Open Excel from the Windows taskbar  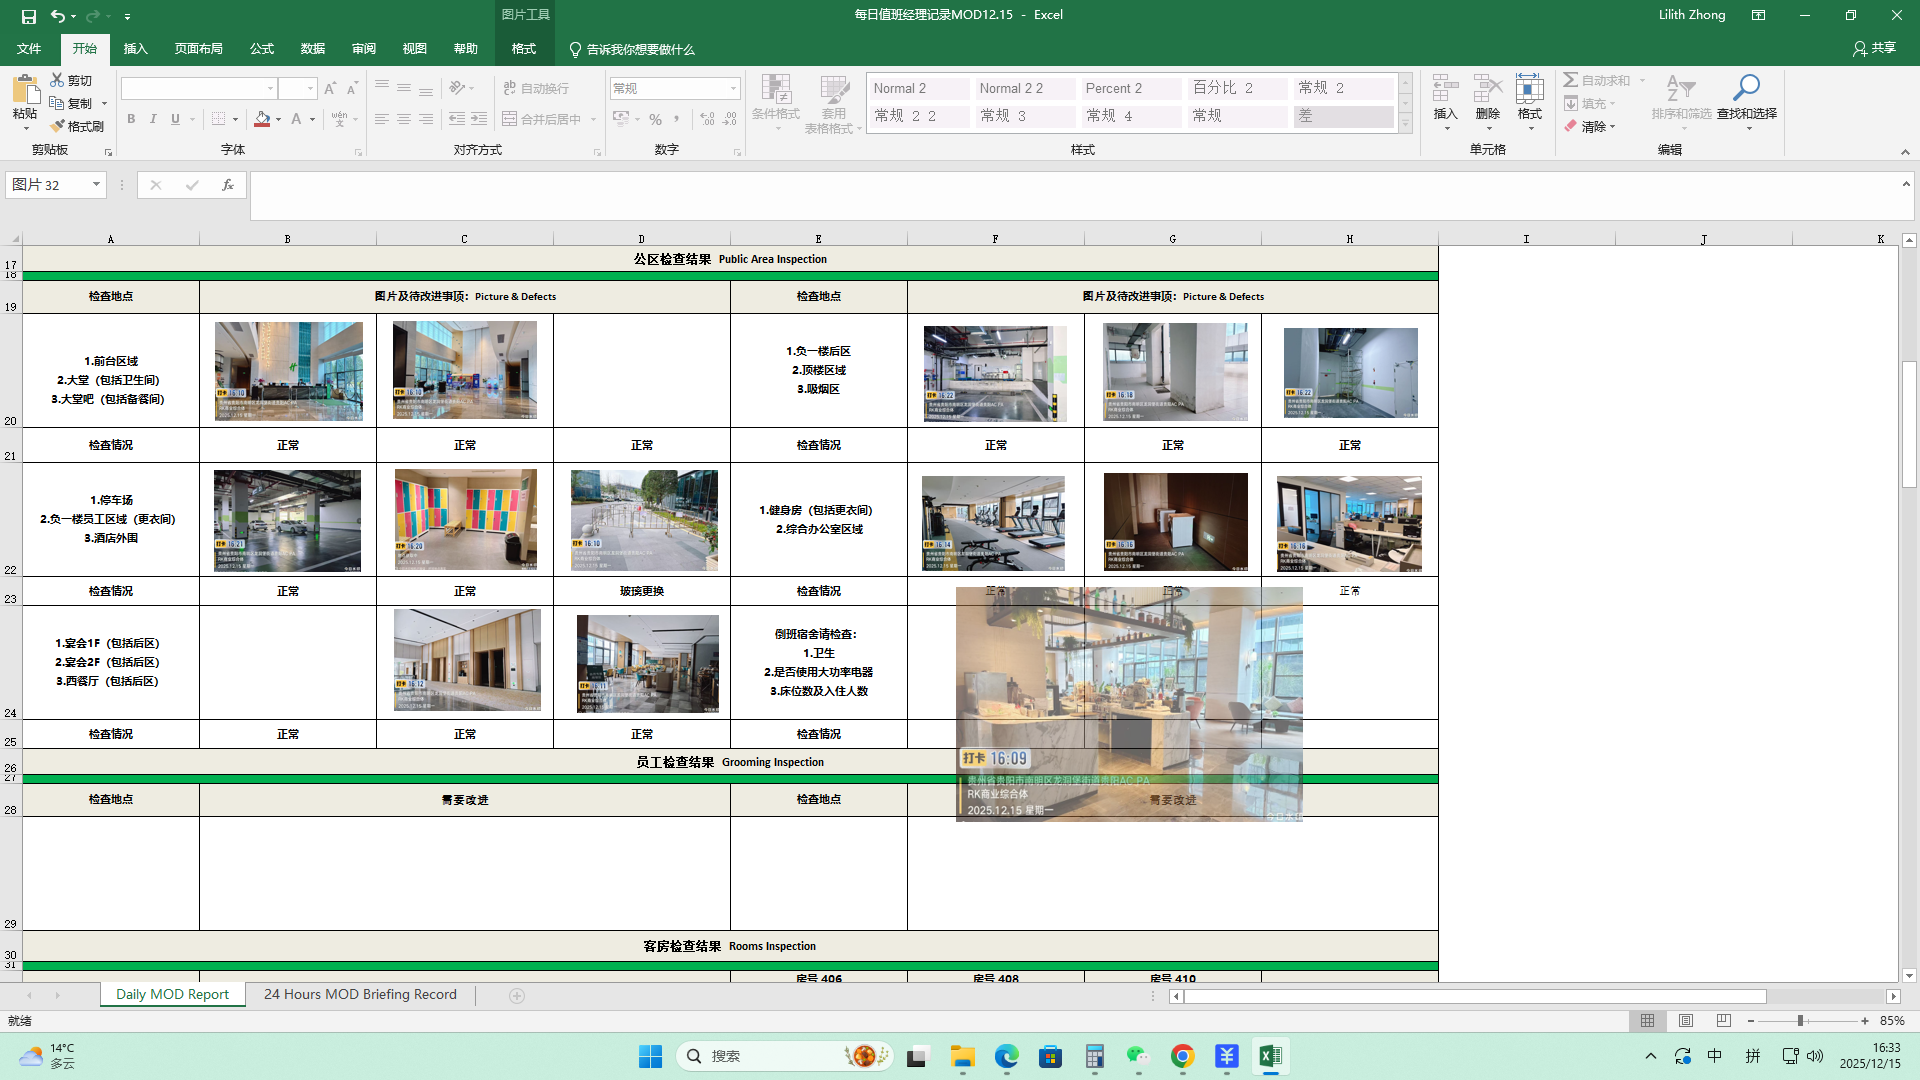pos(1270,1056)
